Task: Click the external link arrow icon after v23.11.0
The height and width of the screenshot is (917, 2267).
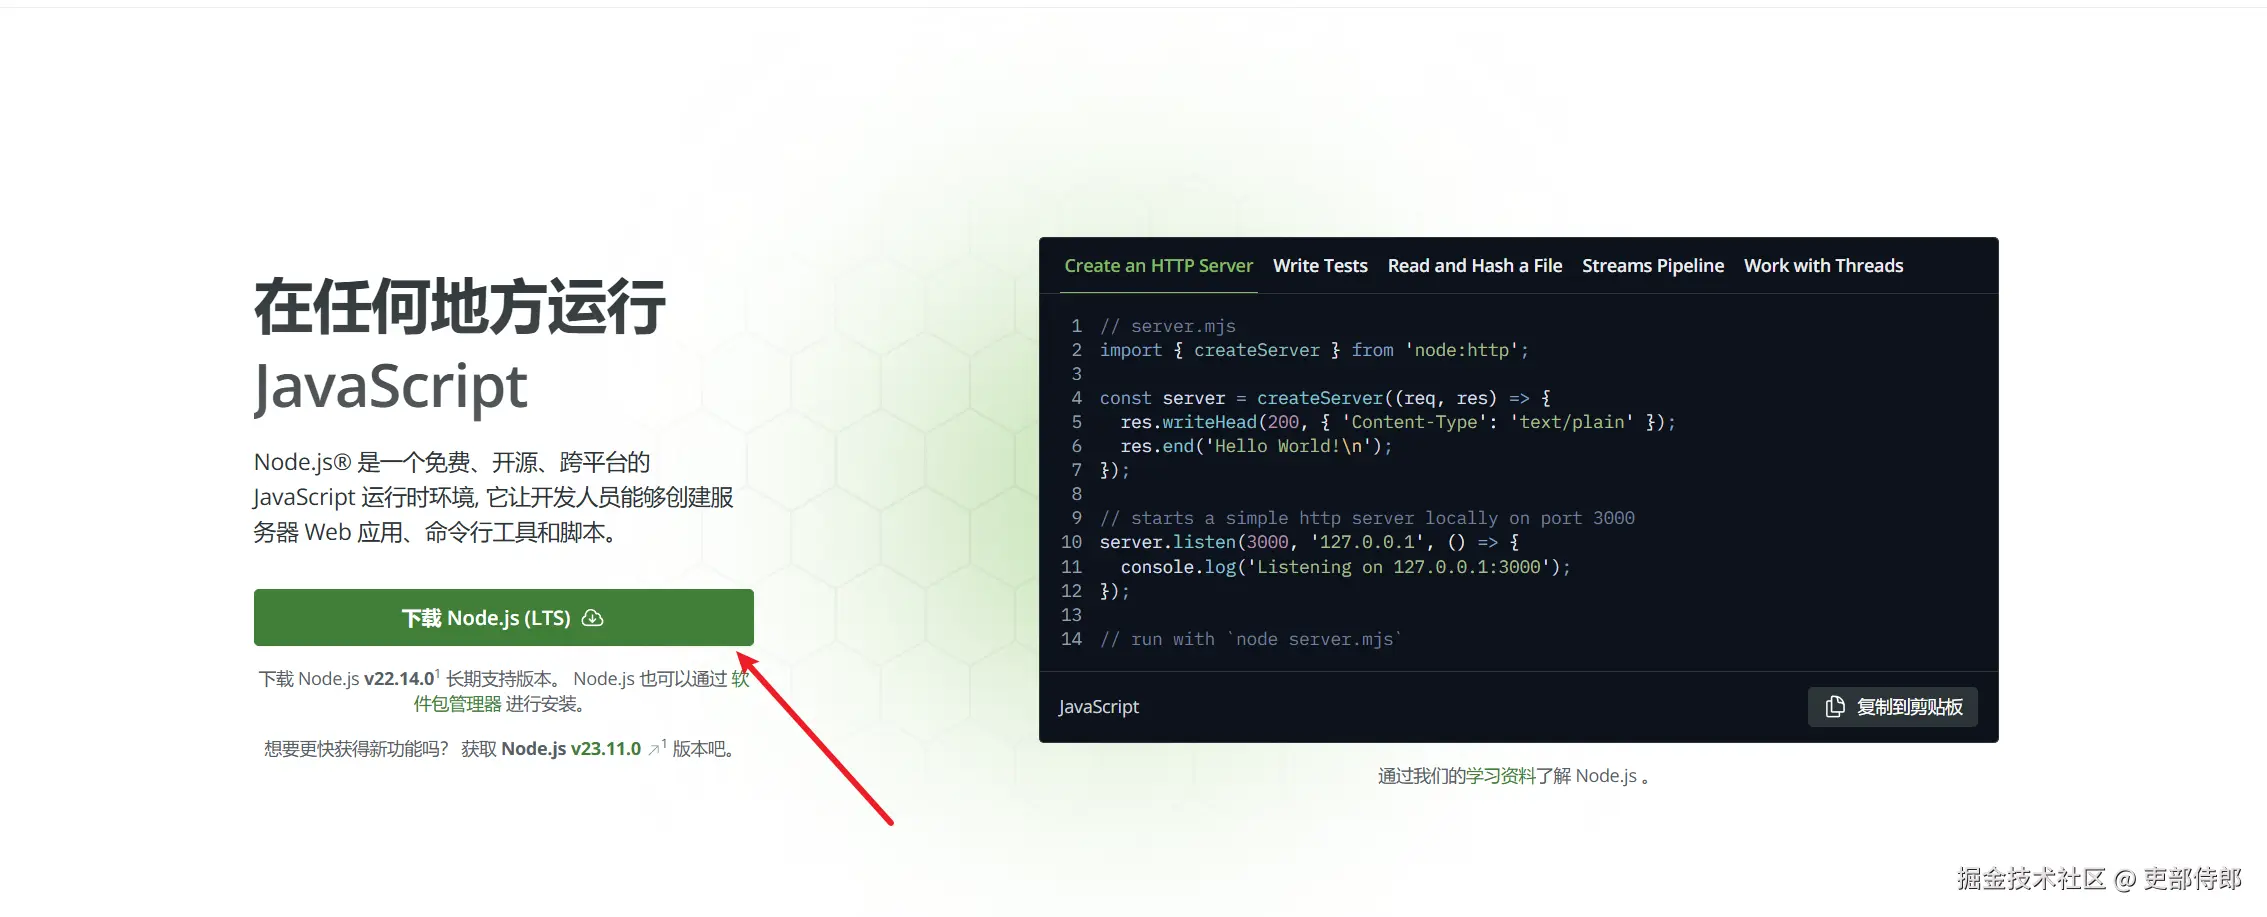Action: tap(654, 750)
